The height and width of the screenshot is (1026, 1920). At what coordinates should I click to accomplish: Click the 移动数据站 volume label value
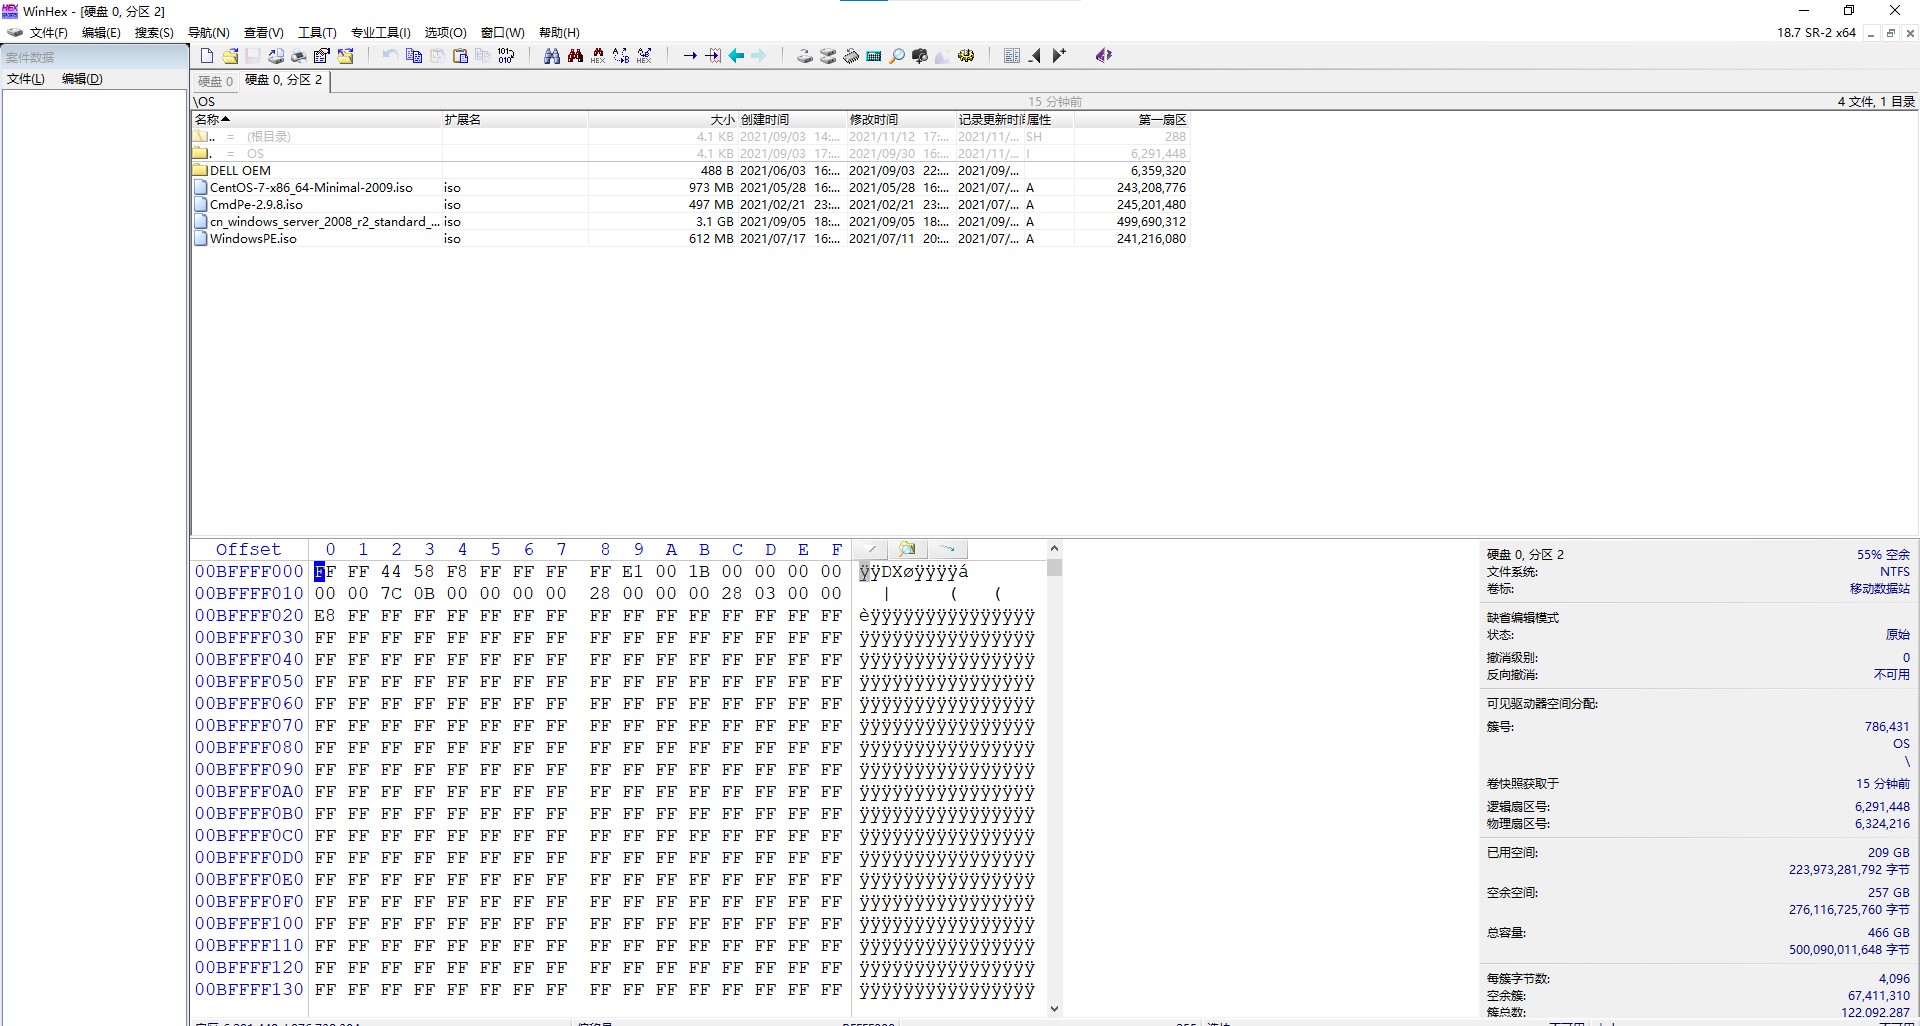tap(1879, 589)
